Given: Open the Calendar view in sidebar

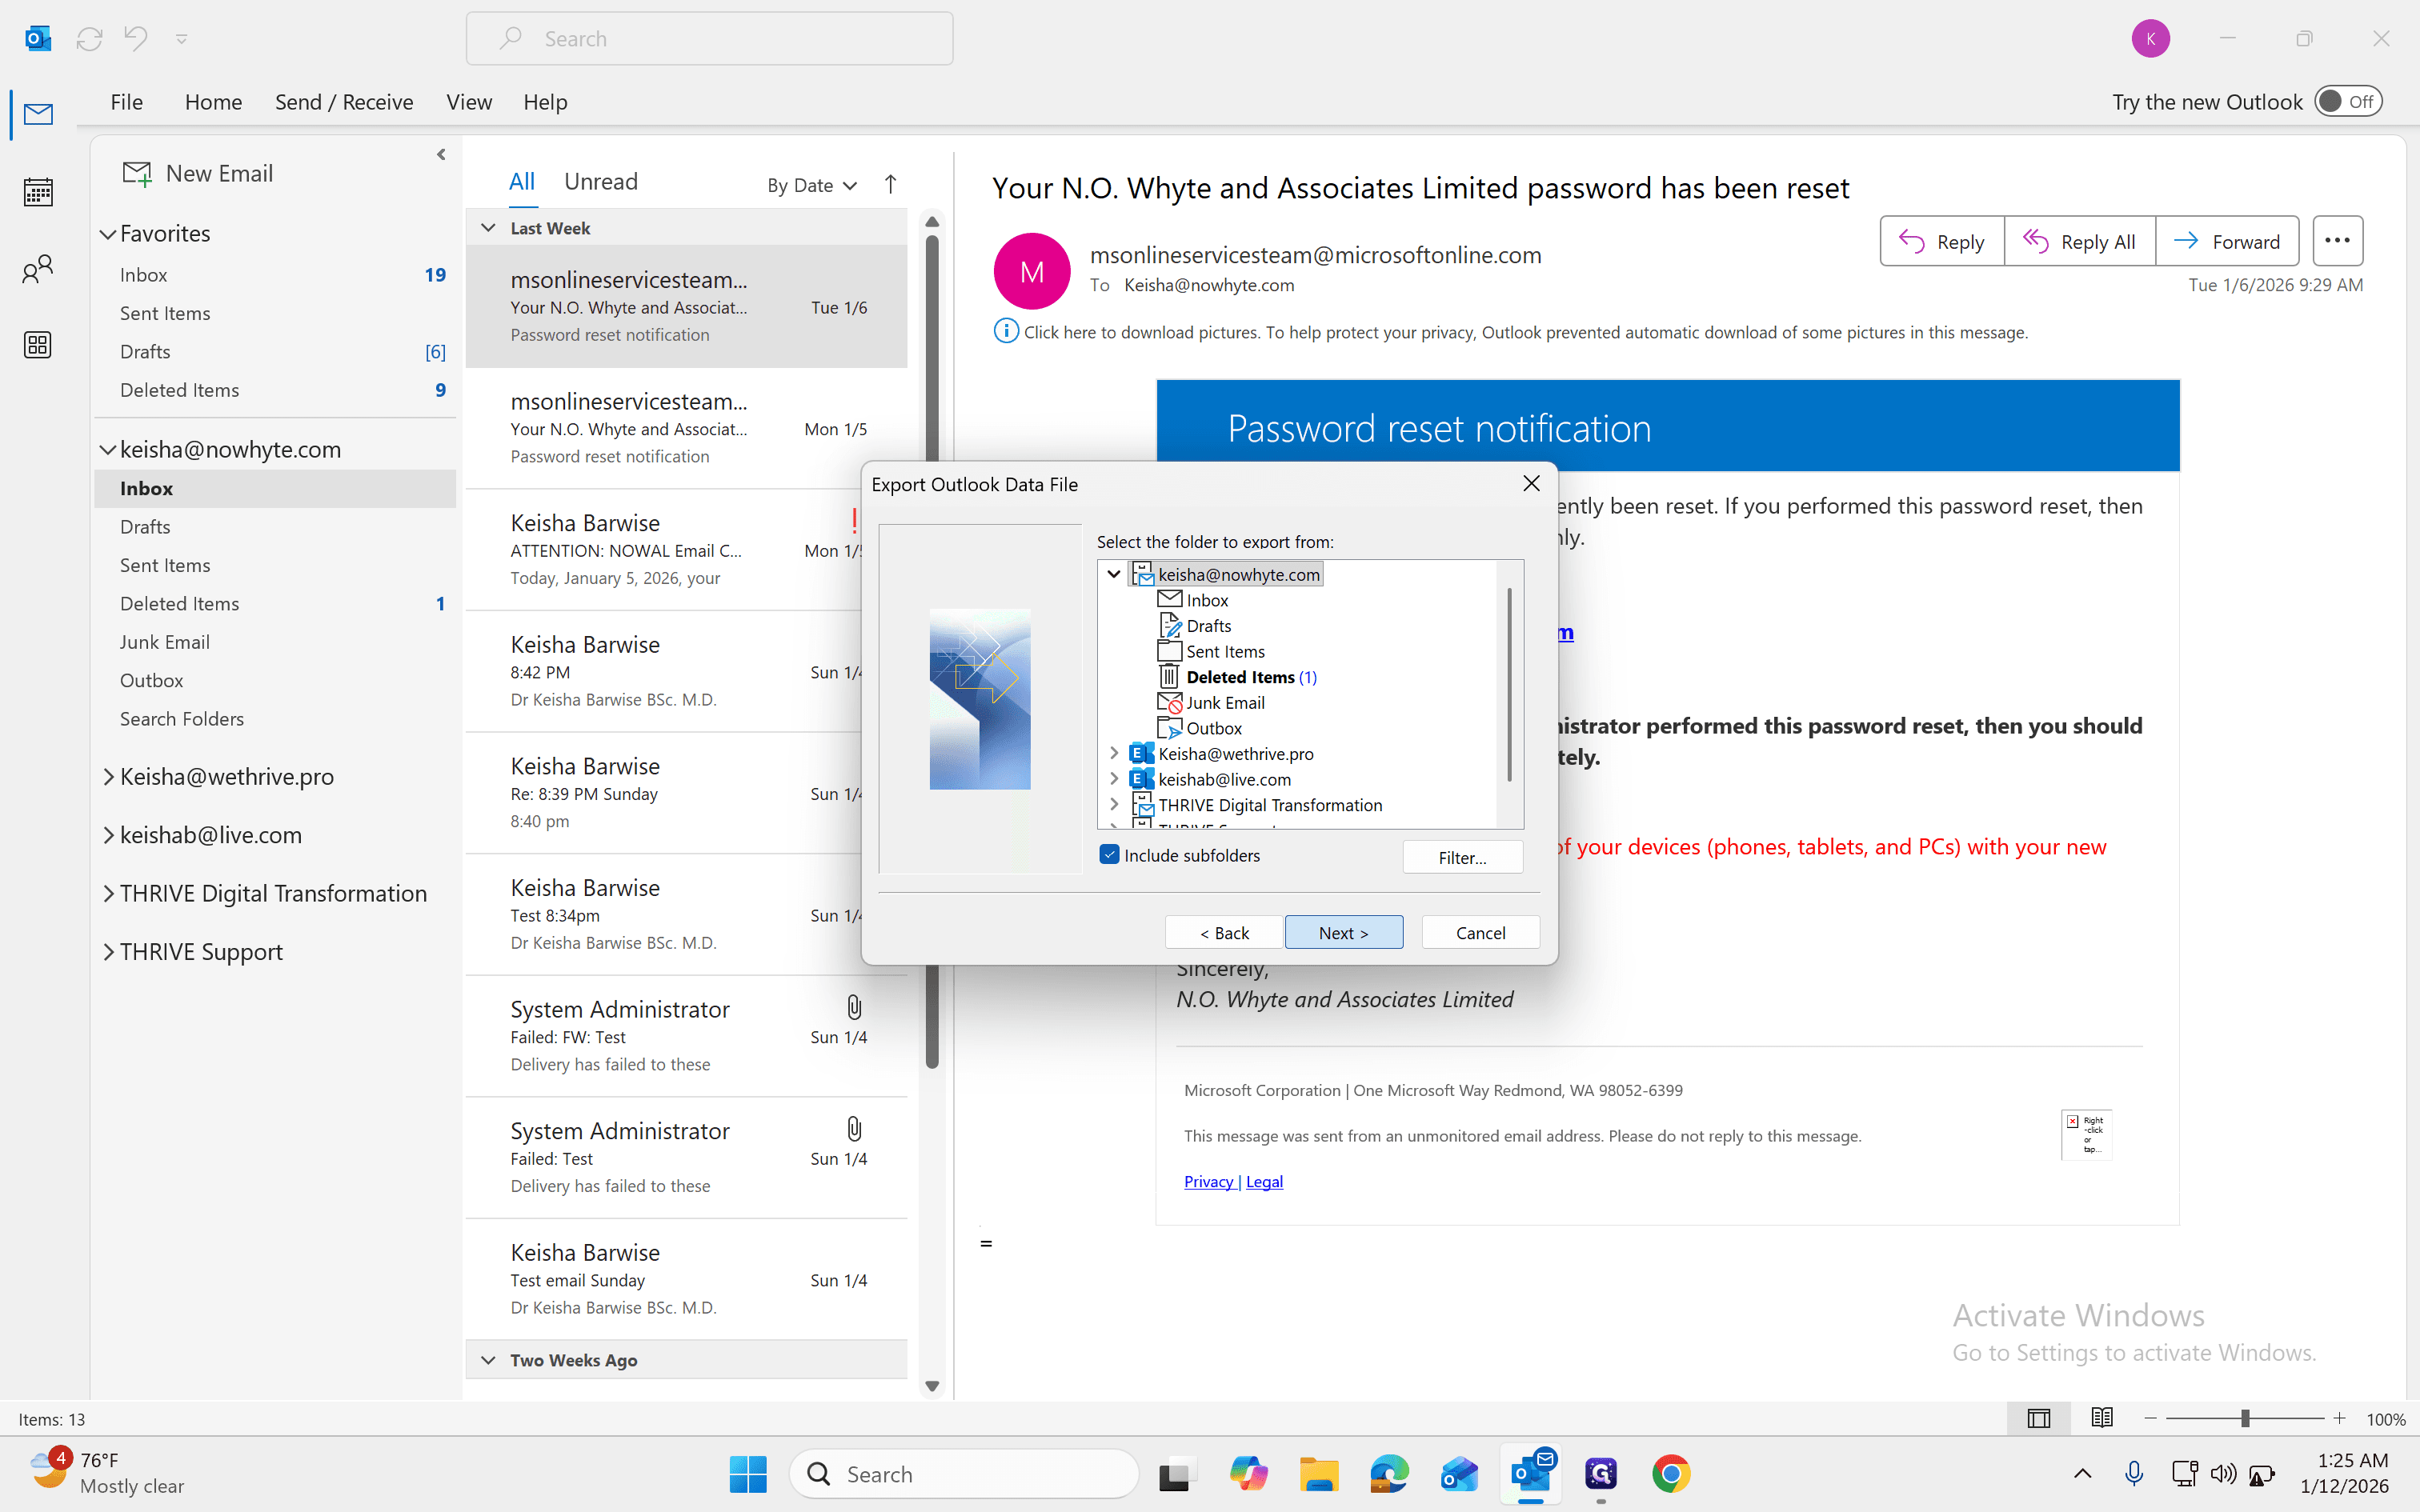Looking at the screenshot, I should click(38, 191).
